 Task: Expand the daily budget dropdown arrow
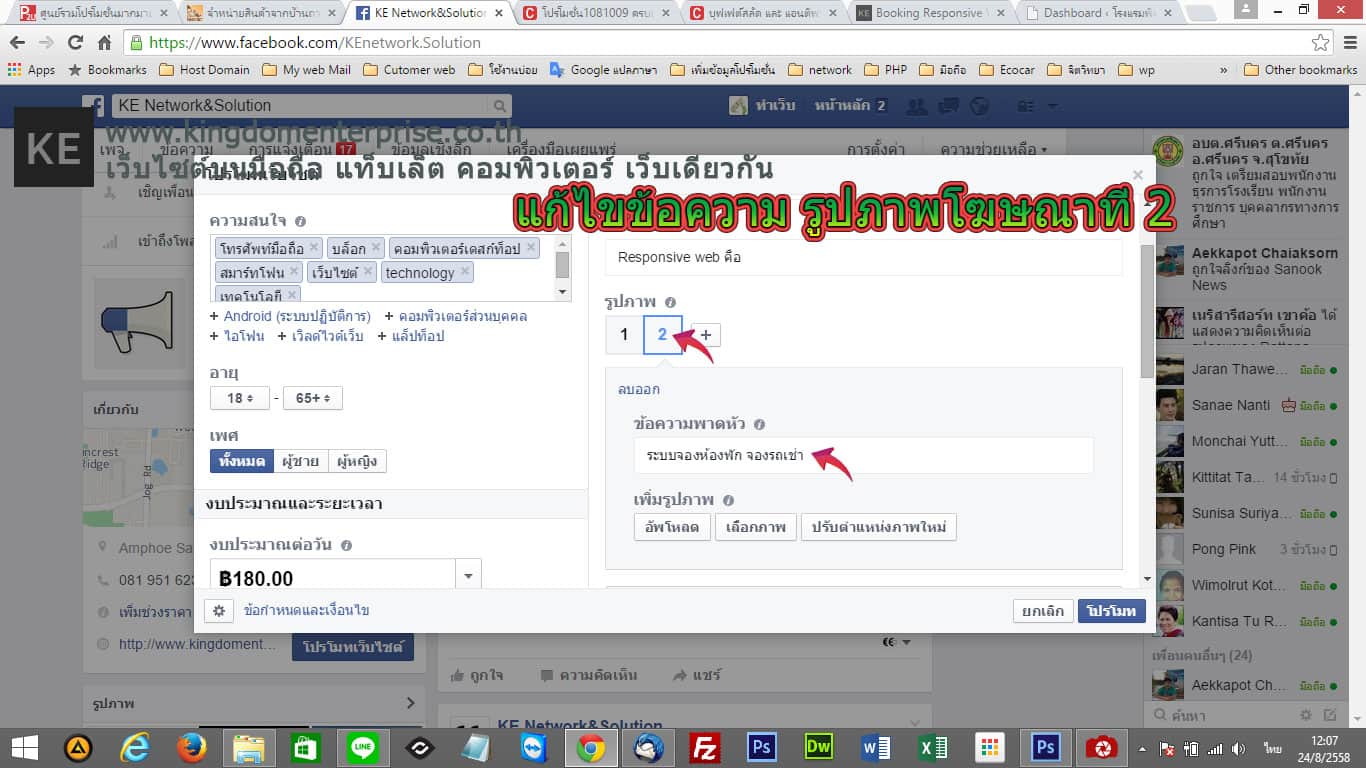tap(468, 577)
